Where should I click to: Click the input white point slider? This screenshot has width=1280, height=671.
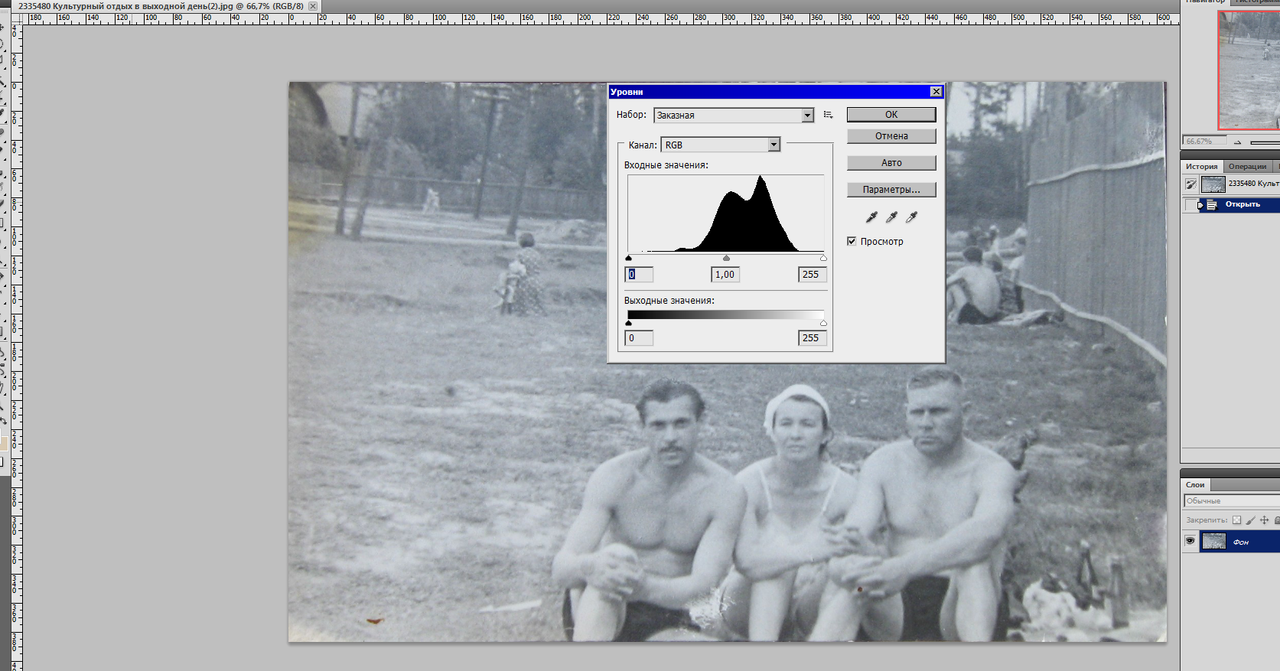[x=823, y=258]
